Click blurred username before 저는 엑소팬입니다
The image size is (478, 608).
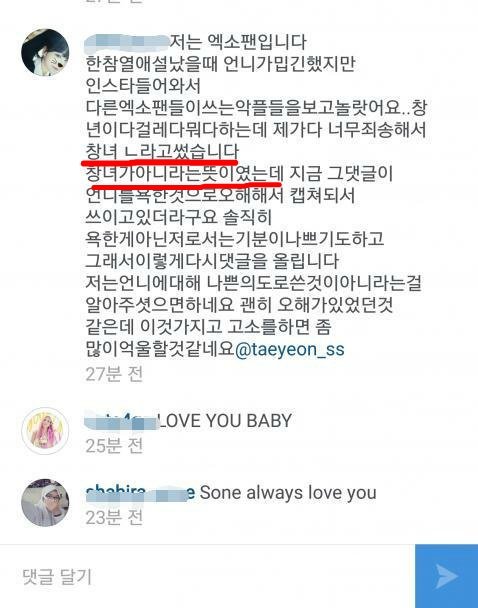(x=127, y=42)
